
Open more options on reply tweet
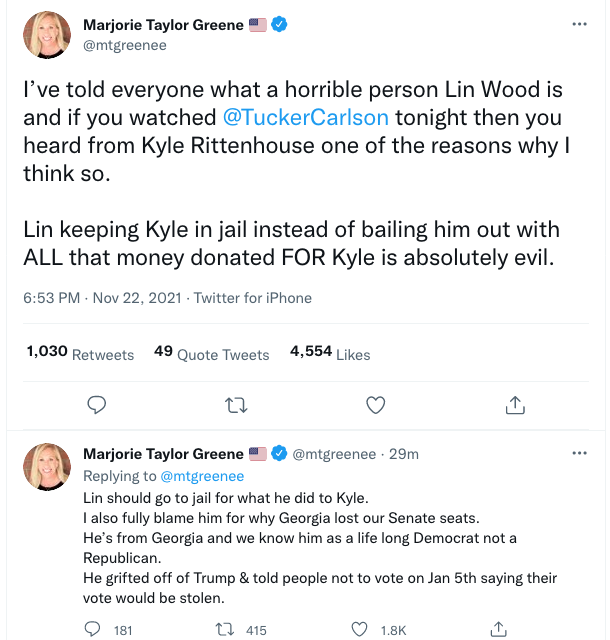[x=579, y=453]
